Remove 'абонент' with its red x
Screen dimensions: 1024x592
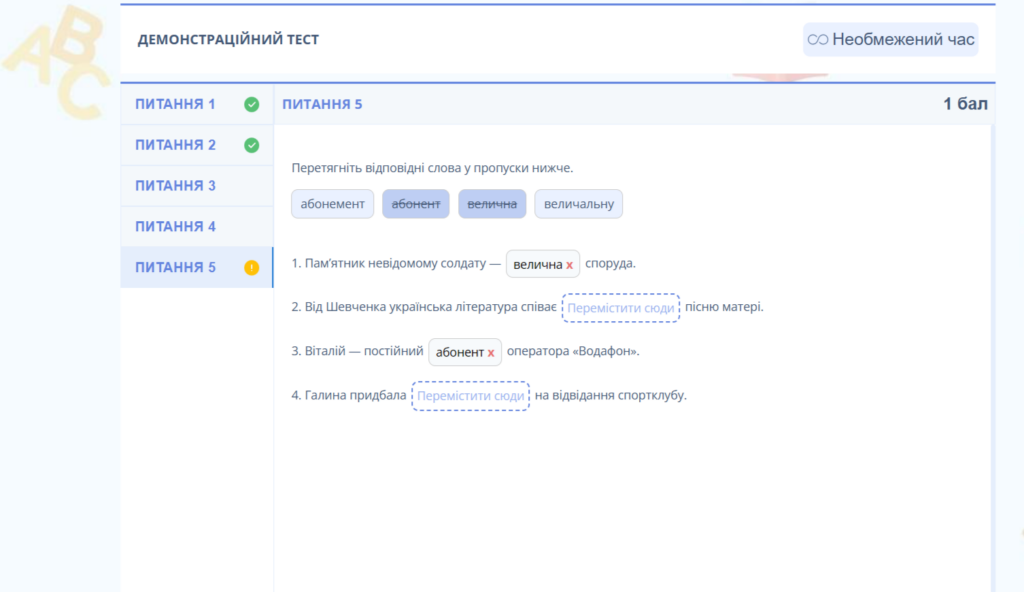point(491,353)
